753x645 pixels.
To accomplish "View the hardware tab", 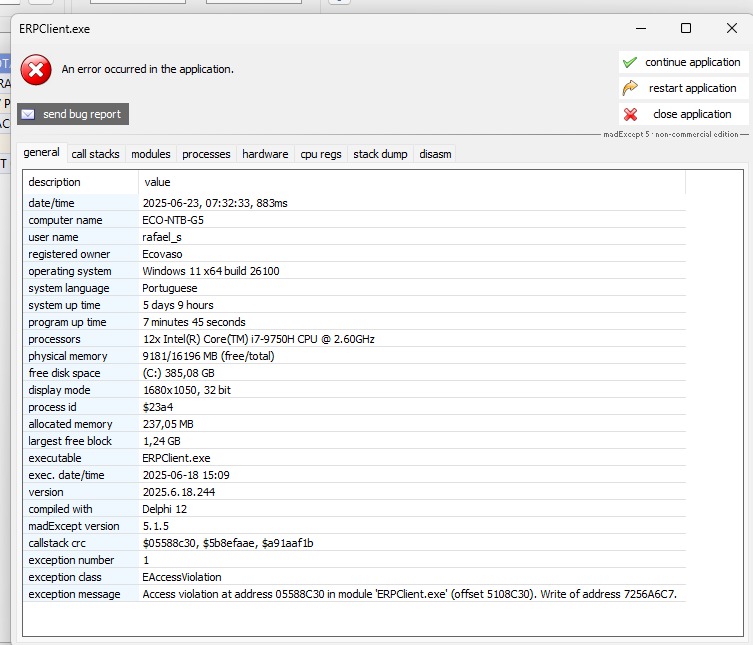I will pyautogui.click(x=265, y=154).
